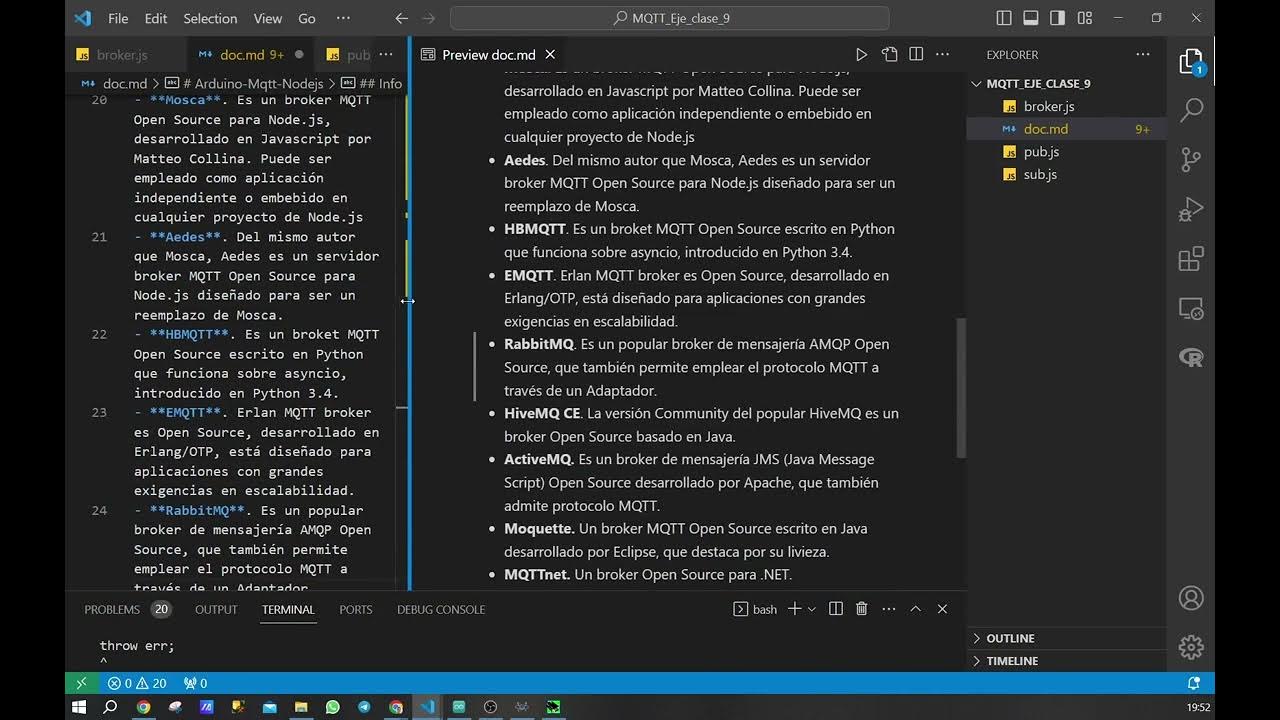Image resolution: width=1280 pixels, height=720 pixels.
Task: Open more actions for preview editor group
Action: [942, 55]
